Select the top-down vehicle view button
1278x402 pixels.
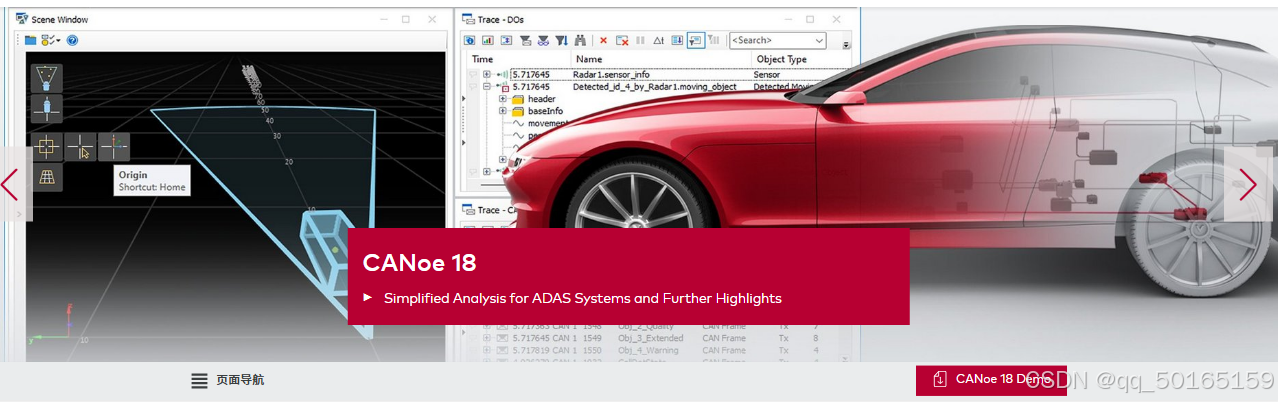47,109
